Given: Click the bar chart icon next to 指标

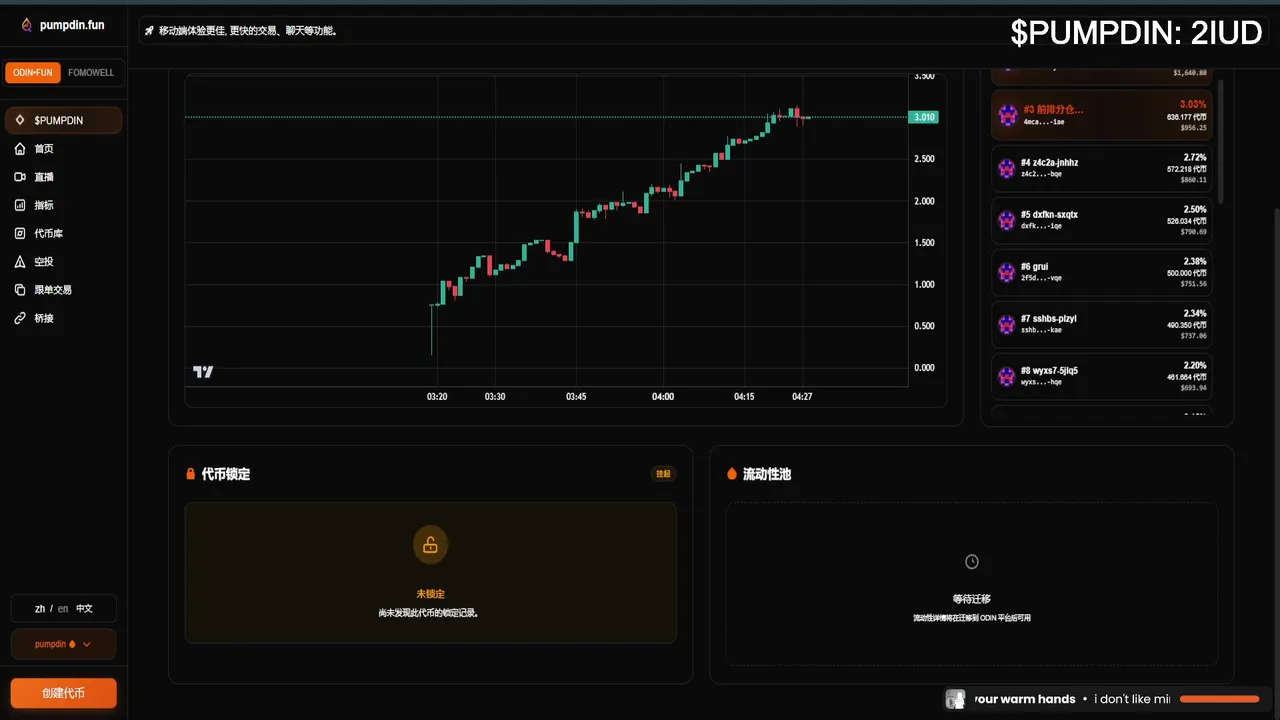Looking at the screenshot, I should click(x=20, y=205).
